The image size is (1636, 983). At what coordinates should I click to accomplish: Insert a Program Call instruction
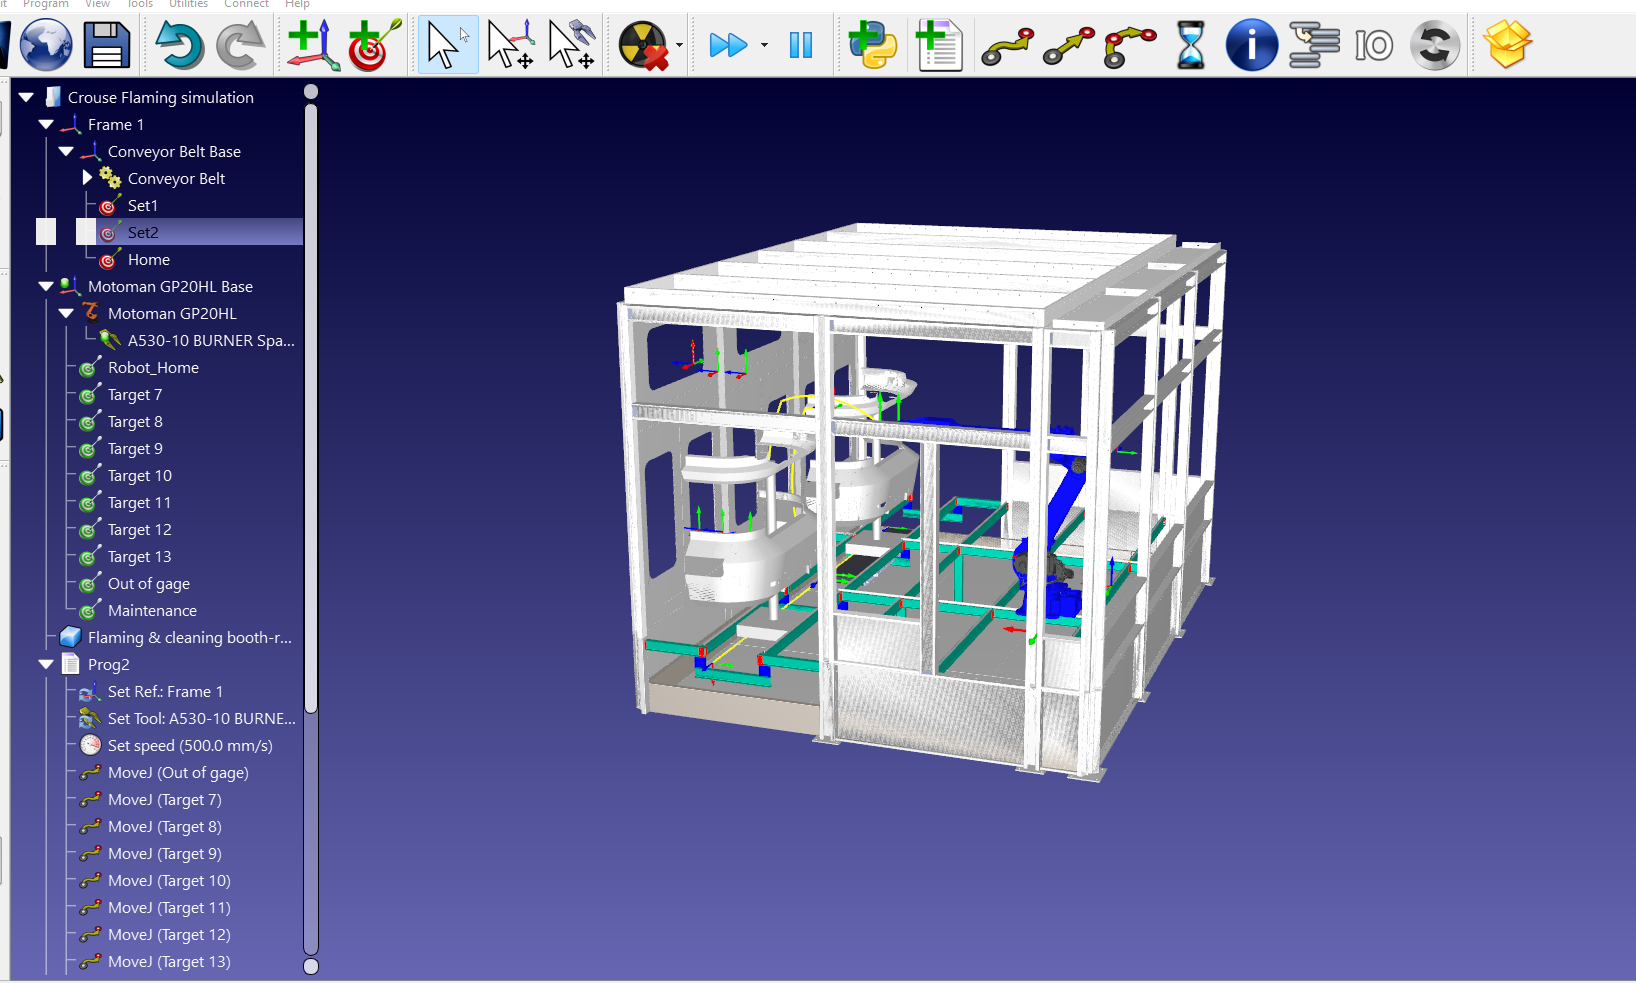pyautogui.click(x=1314, y=45)
